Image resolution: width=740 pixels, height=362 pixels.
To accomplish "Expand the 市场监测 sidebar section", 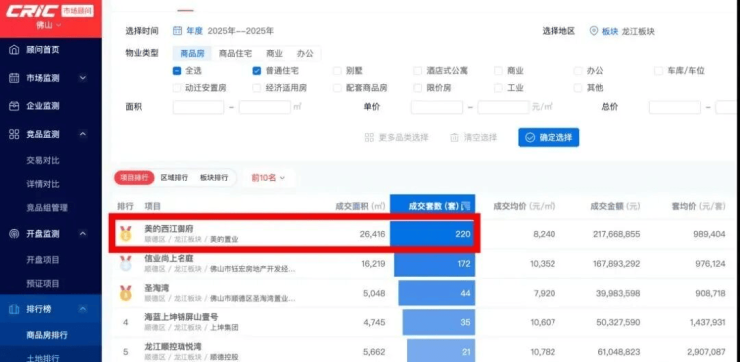I will (x=83, y=78).
